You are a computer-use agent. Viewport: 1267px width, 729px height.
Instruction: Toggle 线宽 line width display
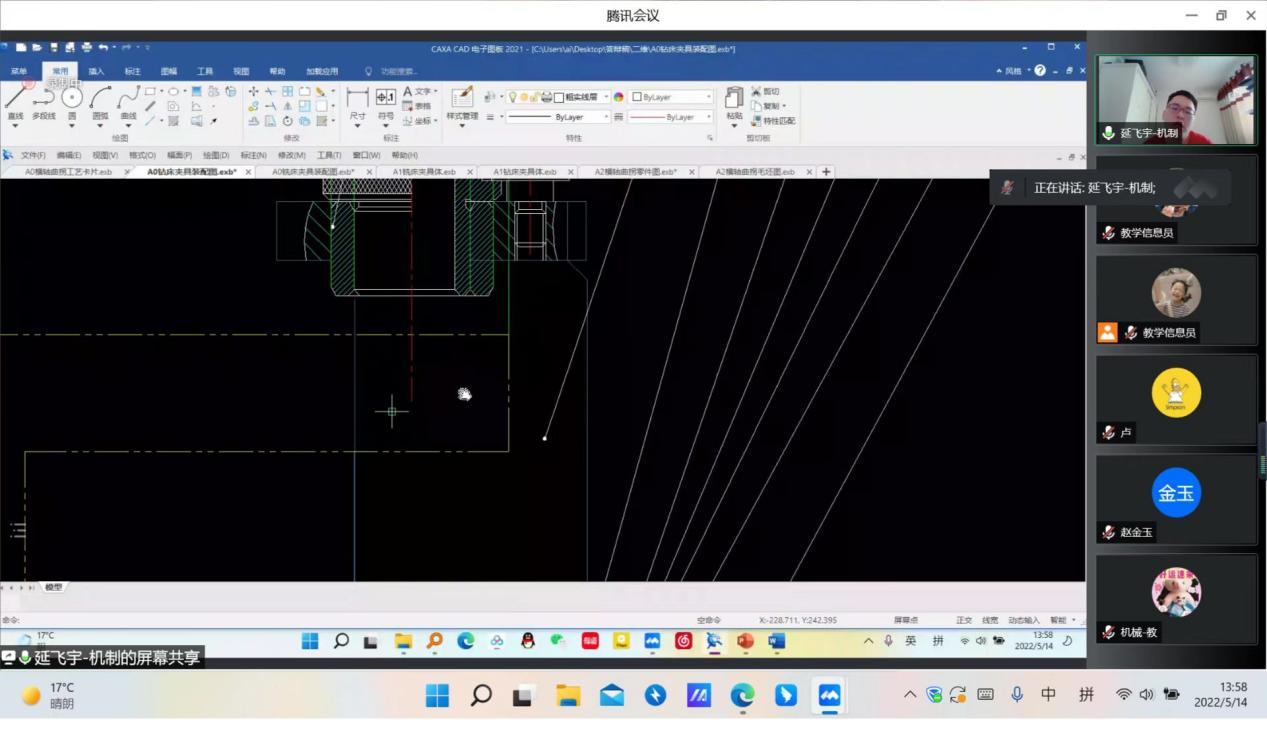[990, 620]
